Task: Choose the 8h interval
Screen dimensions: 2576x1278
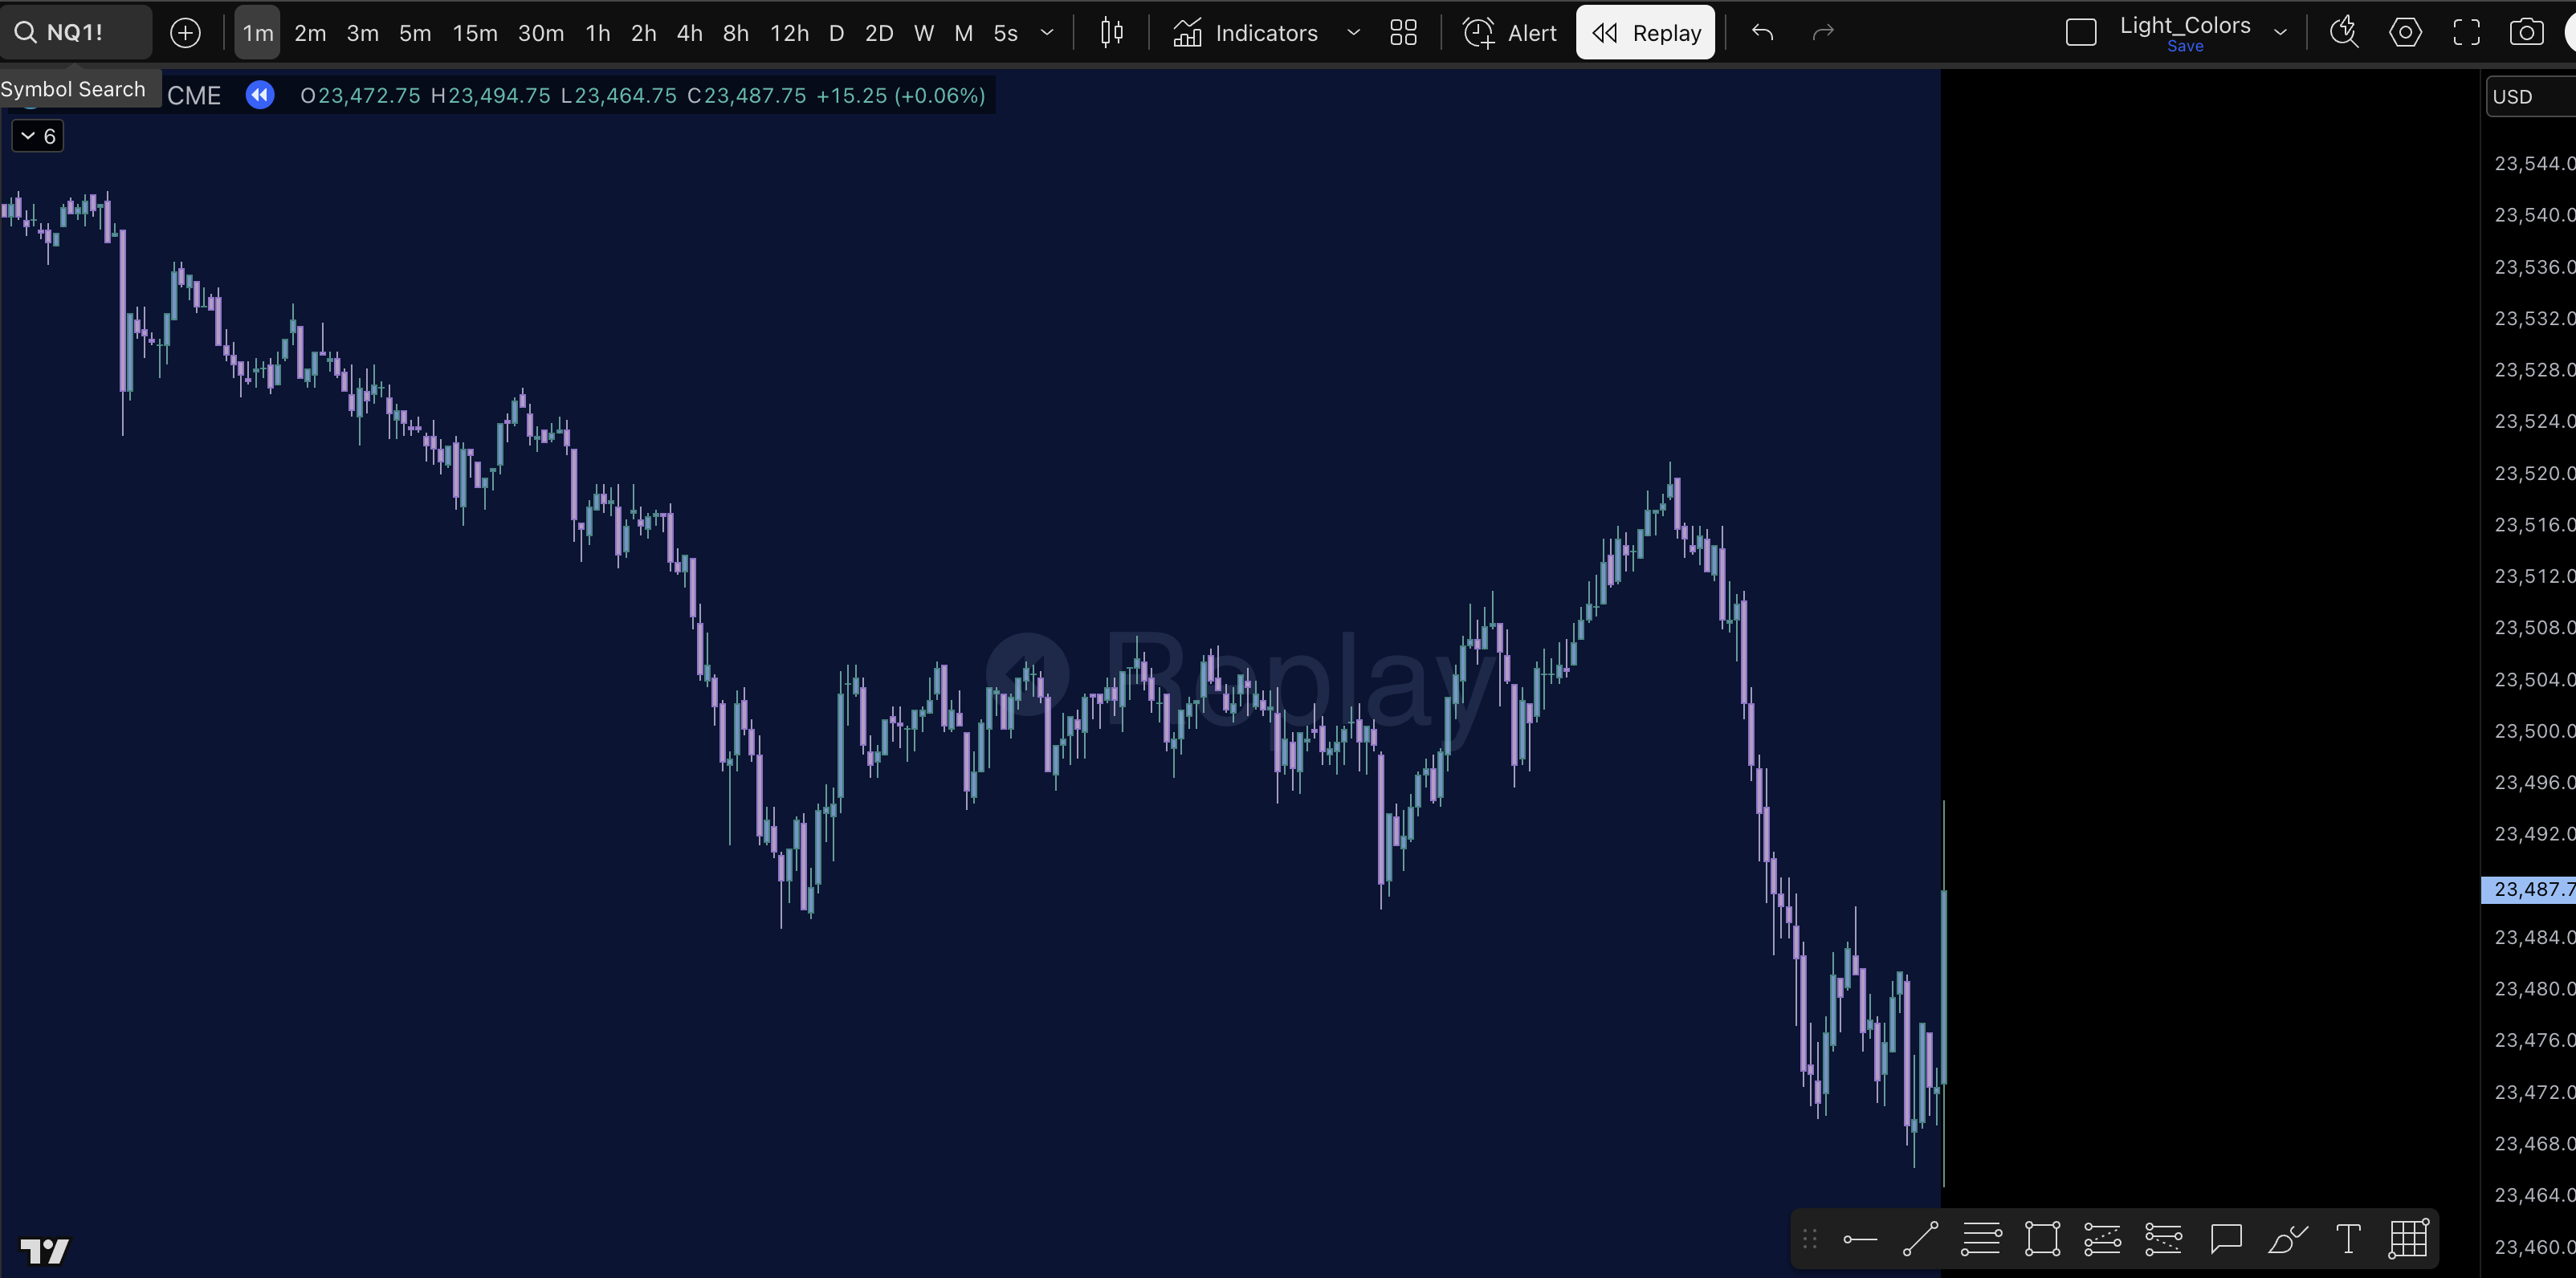Action: pyautogui.click(x=736, y=33)
